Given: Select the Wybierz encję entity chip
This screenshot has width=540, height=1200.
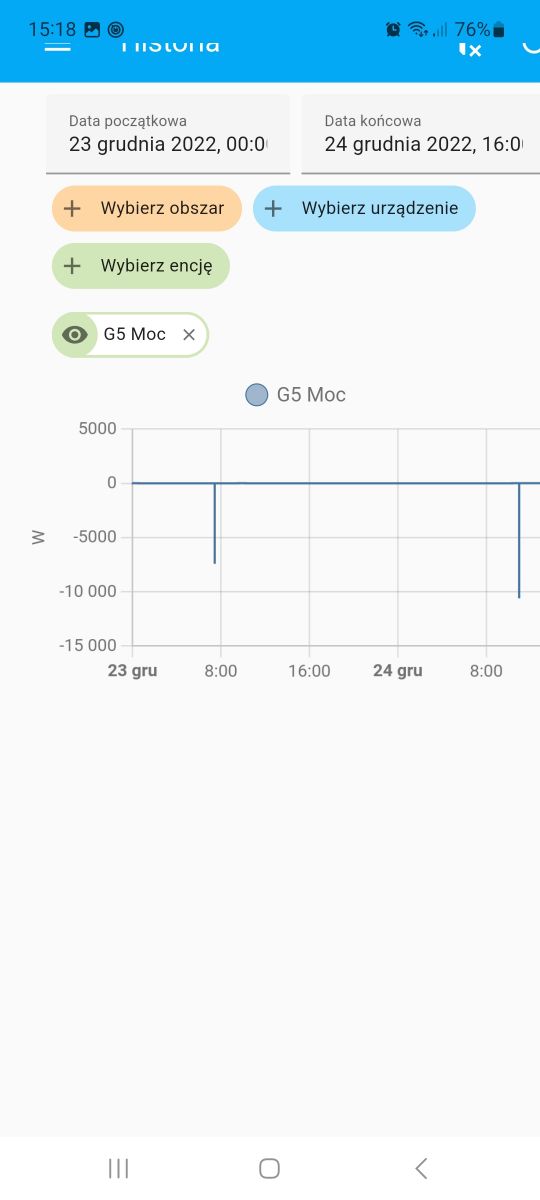Looking at the screenshot, I should tap(141, 266).
